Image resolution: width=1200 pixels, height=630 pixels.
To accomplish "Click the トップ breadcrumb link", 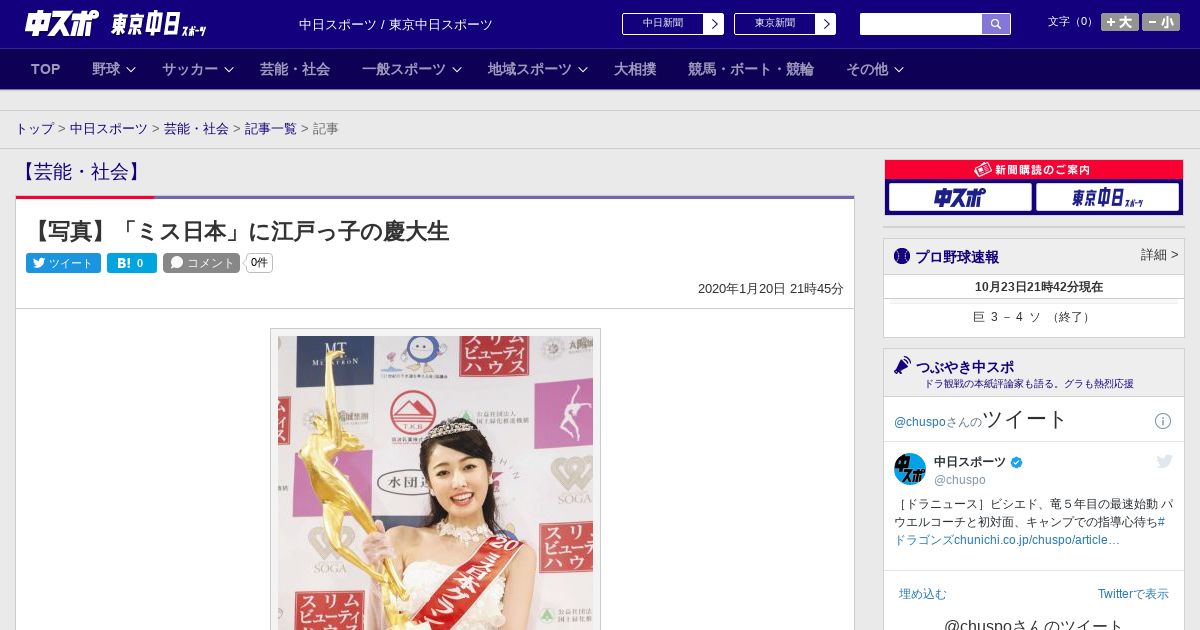I will 34,129.
